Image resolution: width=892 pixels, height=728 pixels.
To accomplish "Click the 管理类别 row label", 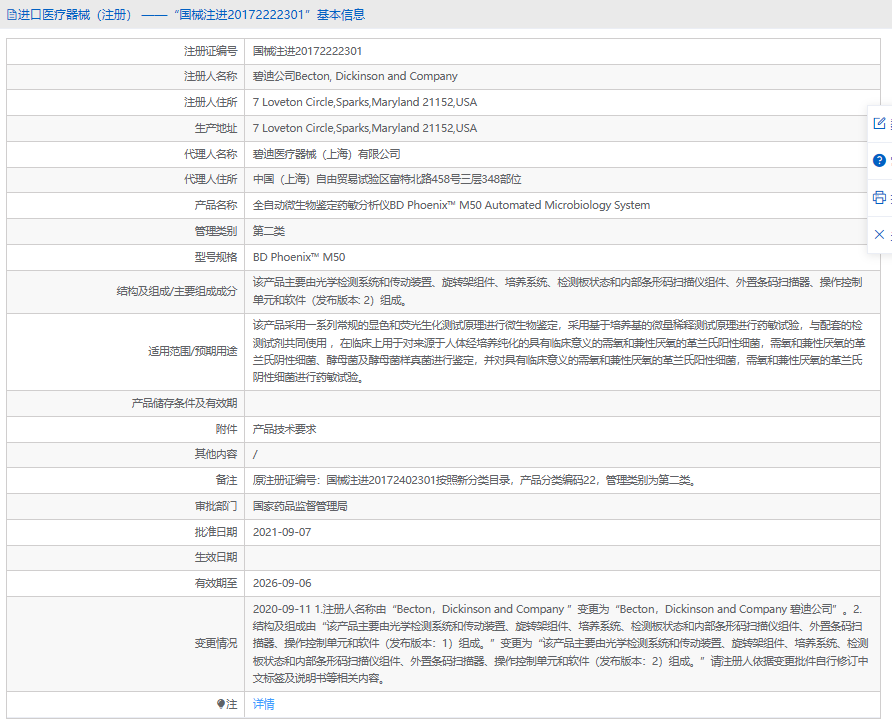I will [216, 231].
